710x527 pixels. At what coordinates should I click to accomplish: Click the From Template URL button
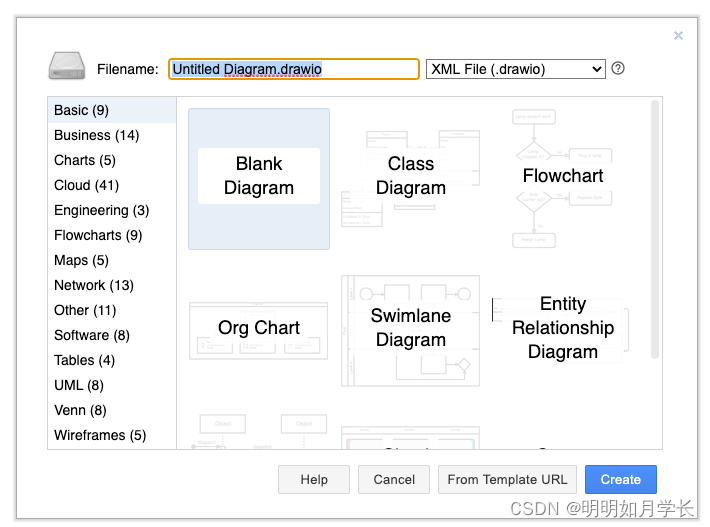[507, 480]
